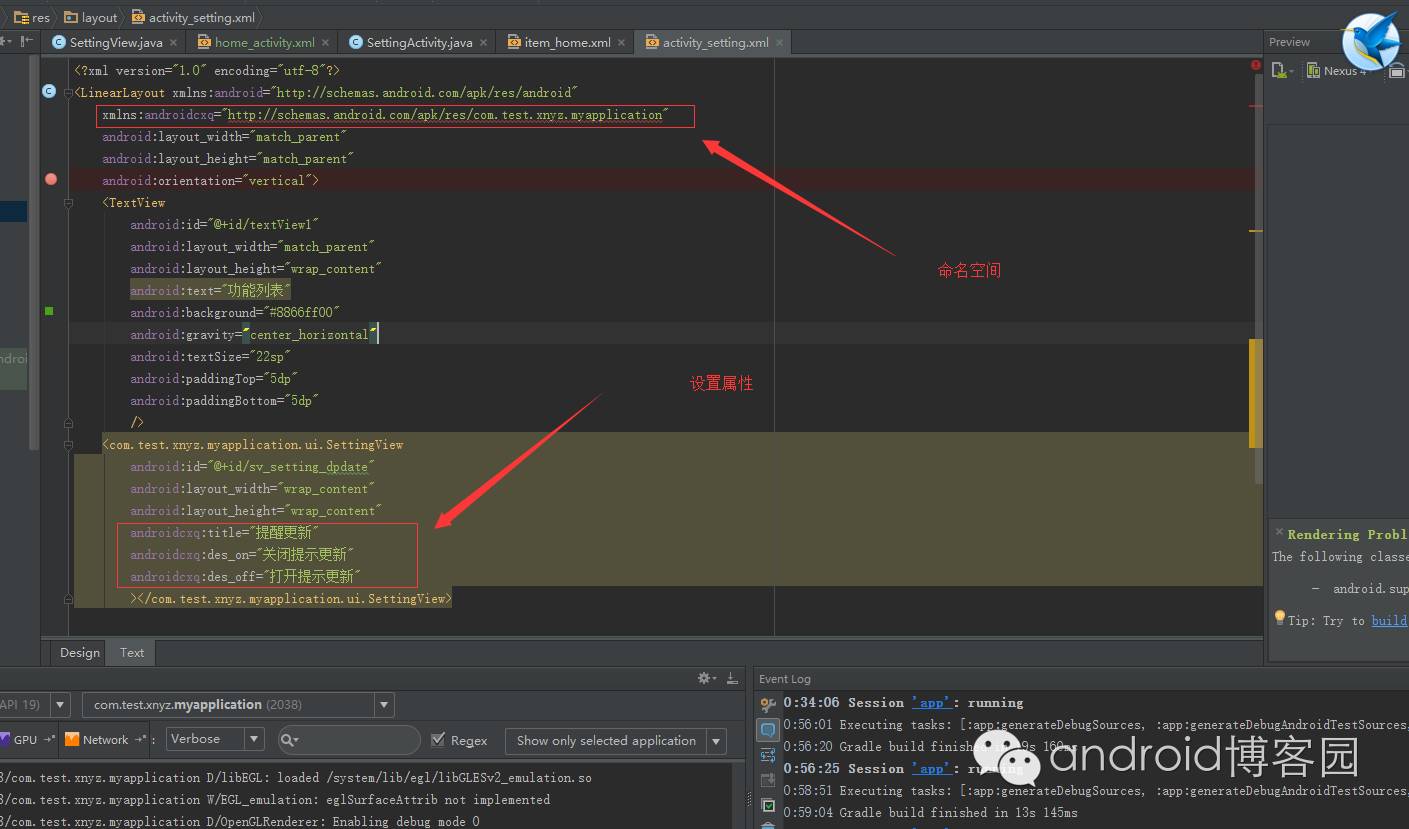Click the androidcxq:des_on attribute line
This screenshot has width=1409, height=829.
coord(242,555)
